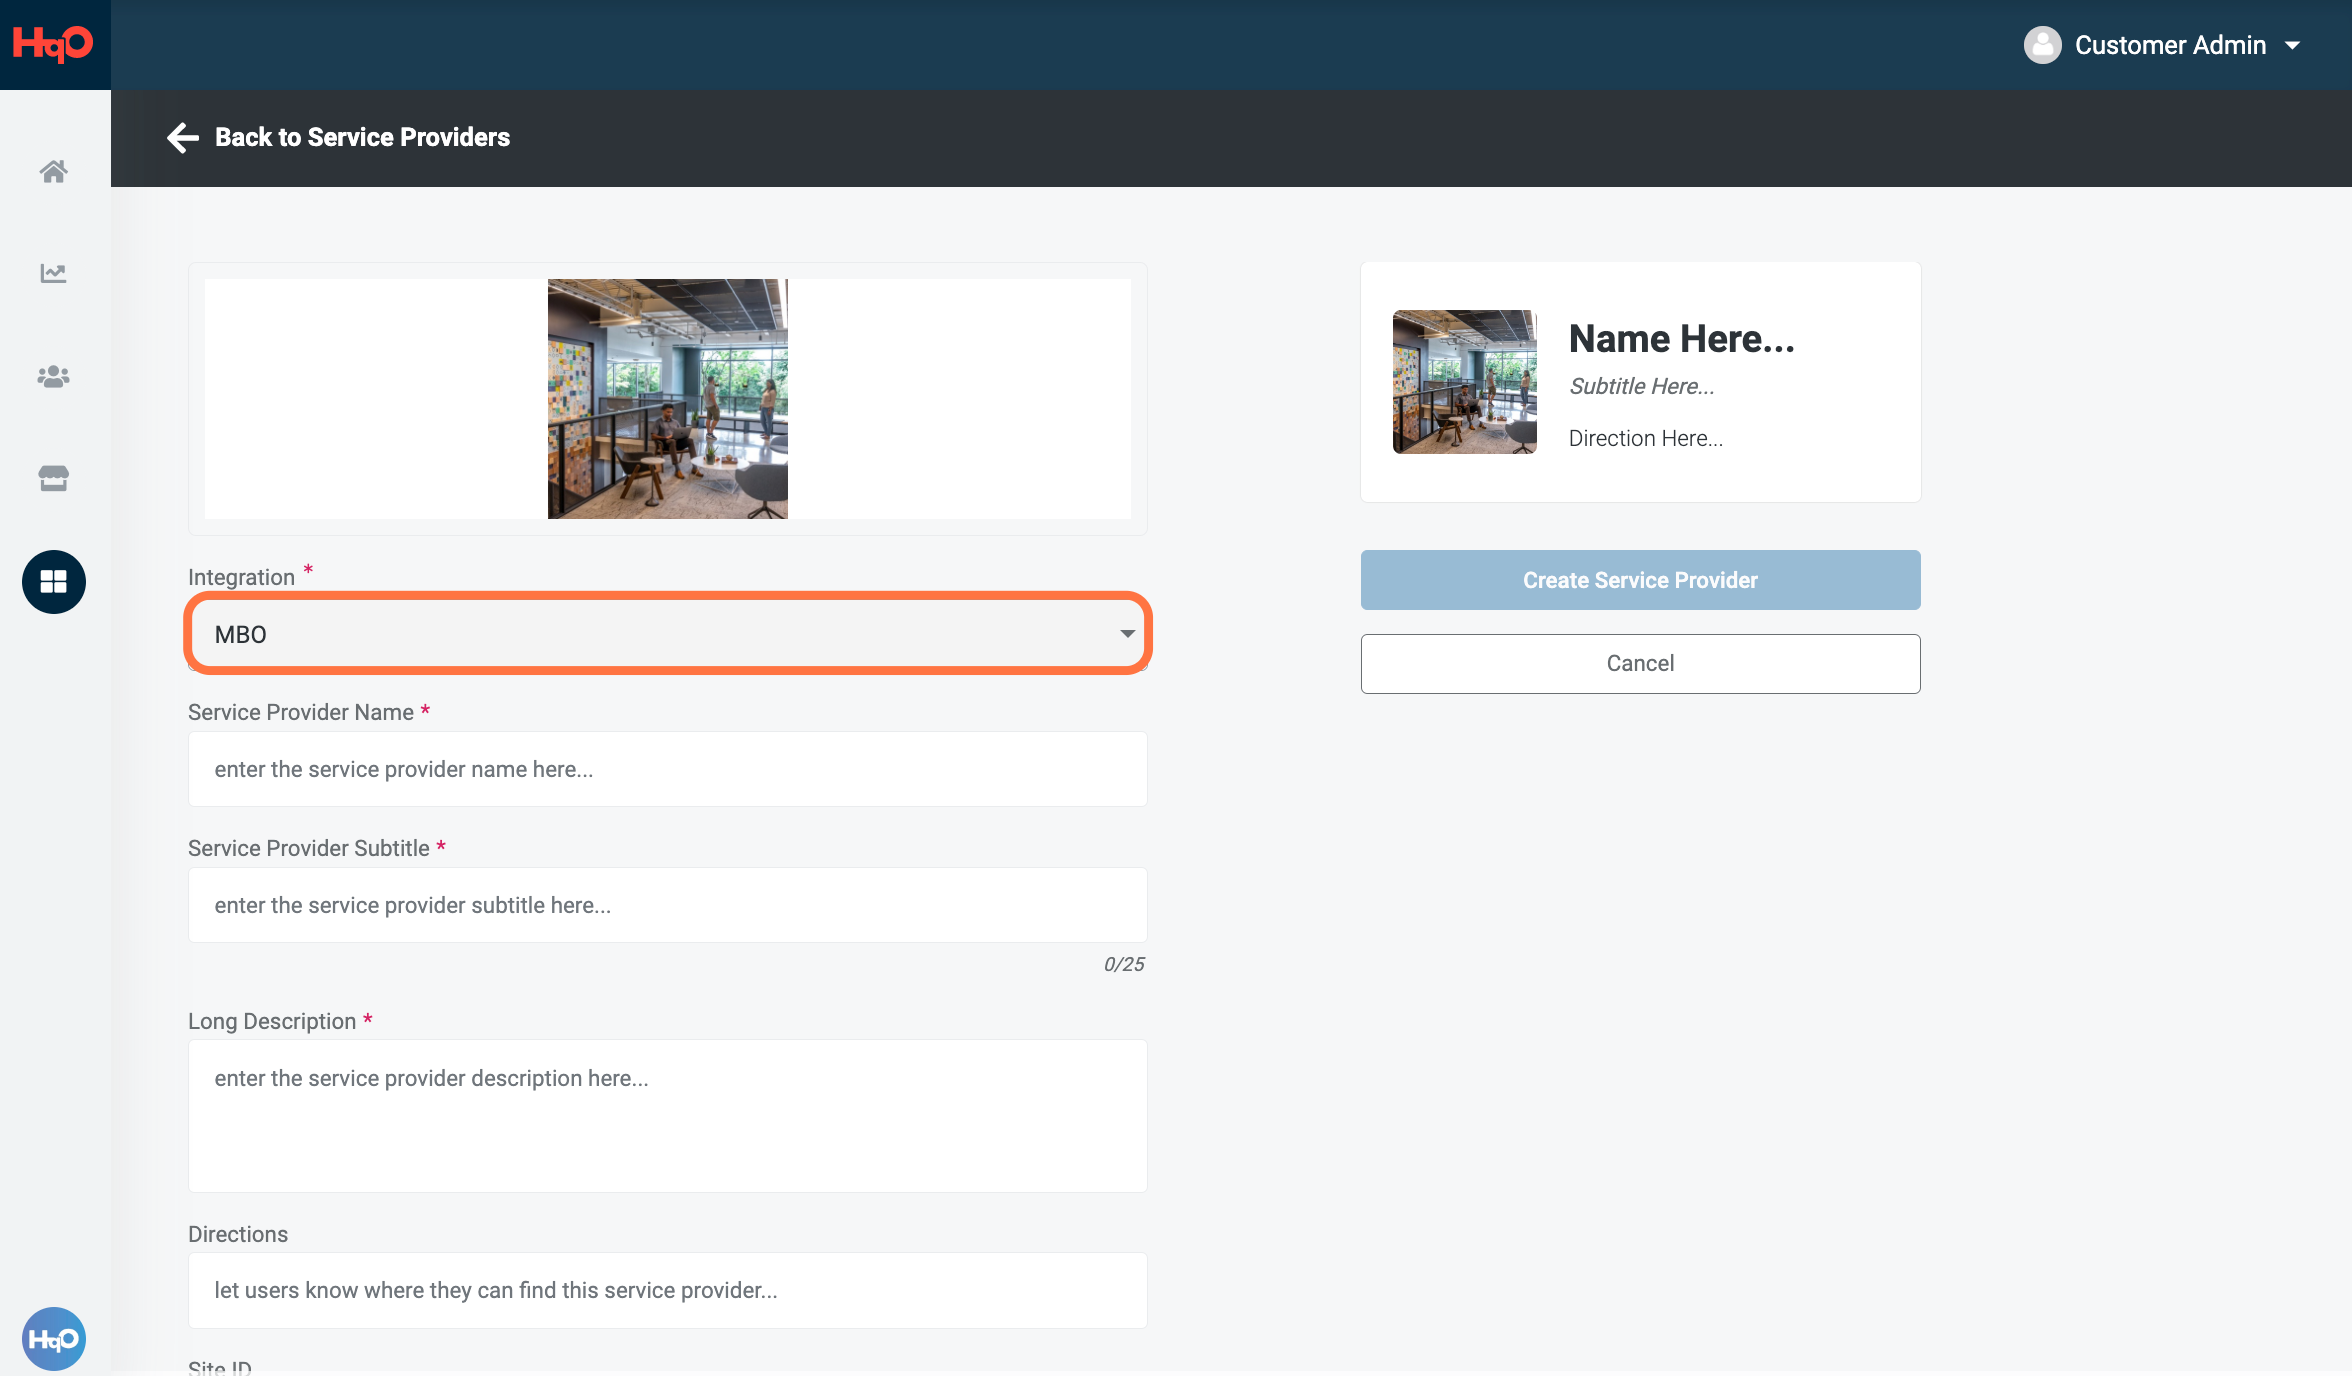The image size is (2352, 1376).
Task: Click the back arrow icon
Action: (183, 137)
